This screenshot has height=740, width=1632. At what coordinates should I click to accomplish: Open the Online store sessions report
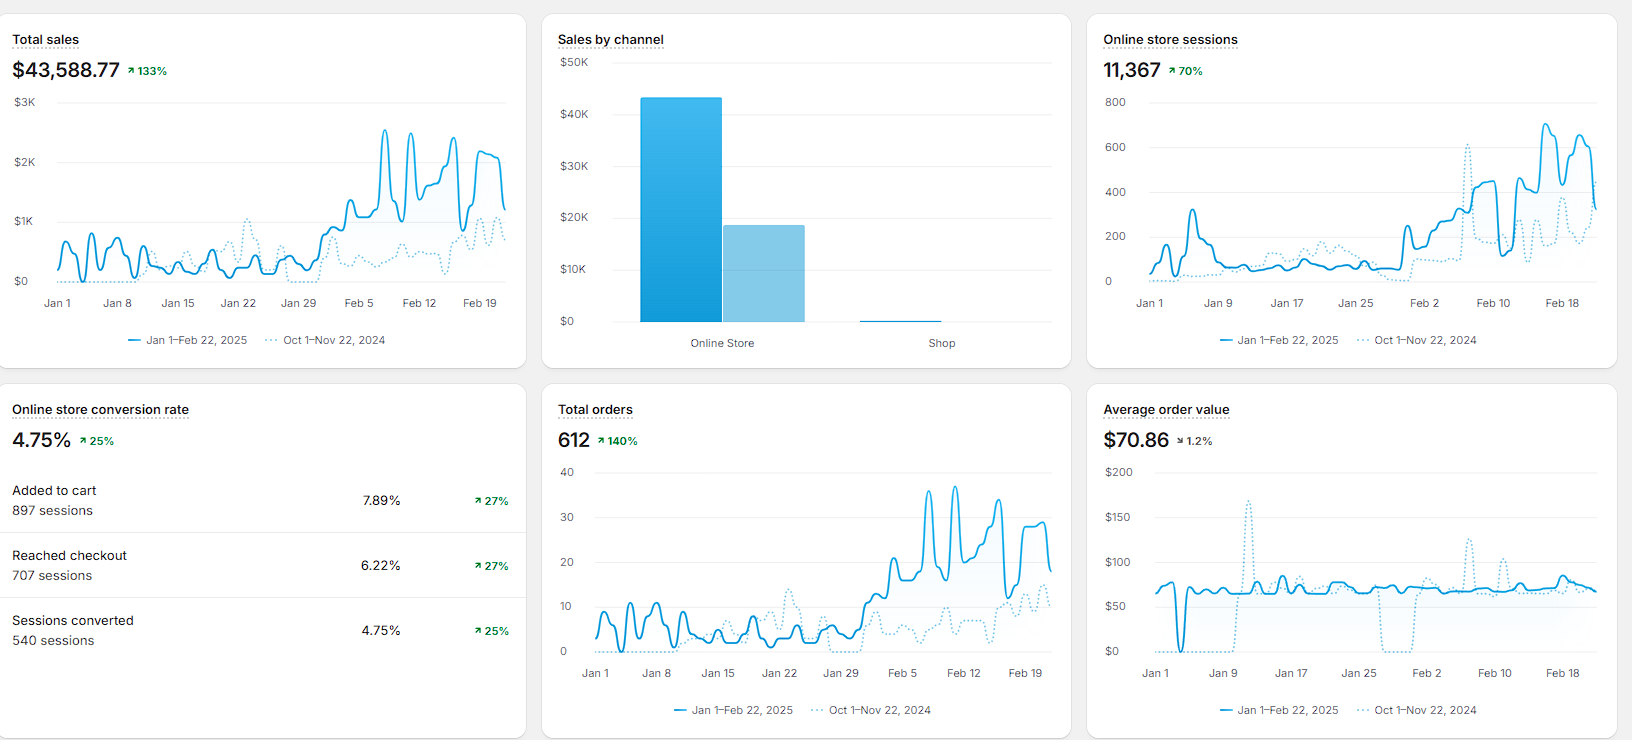(x=1170, y=40)
